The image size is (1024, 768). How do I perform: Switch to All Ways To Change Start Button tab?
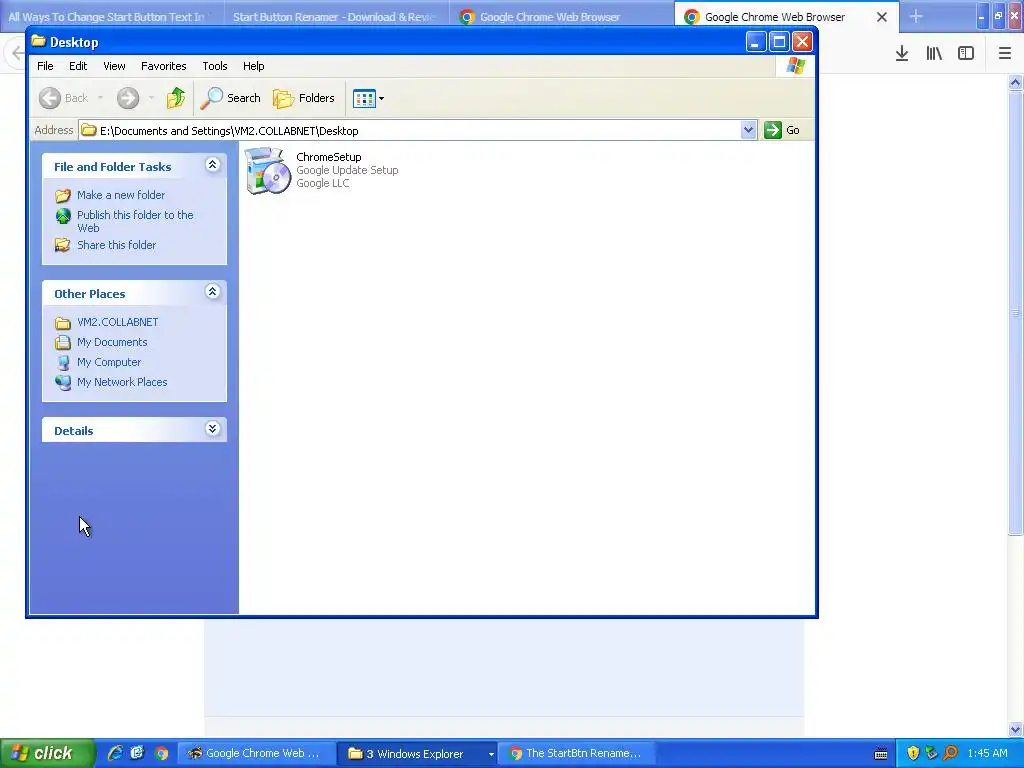click(112, 17)
